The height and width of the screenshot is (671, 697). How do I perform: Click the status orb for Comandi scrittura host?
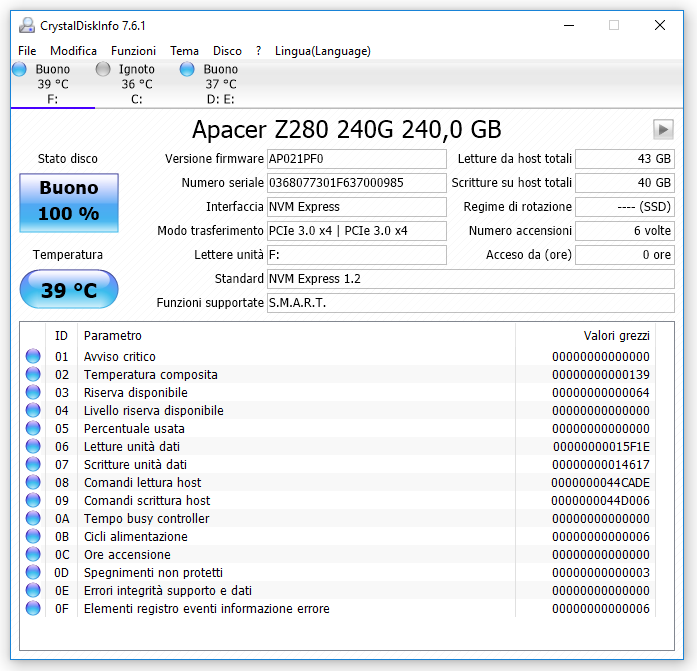pyautogui.click(x=33, y=500)
